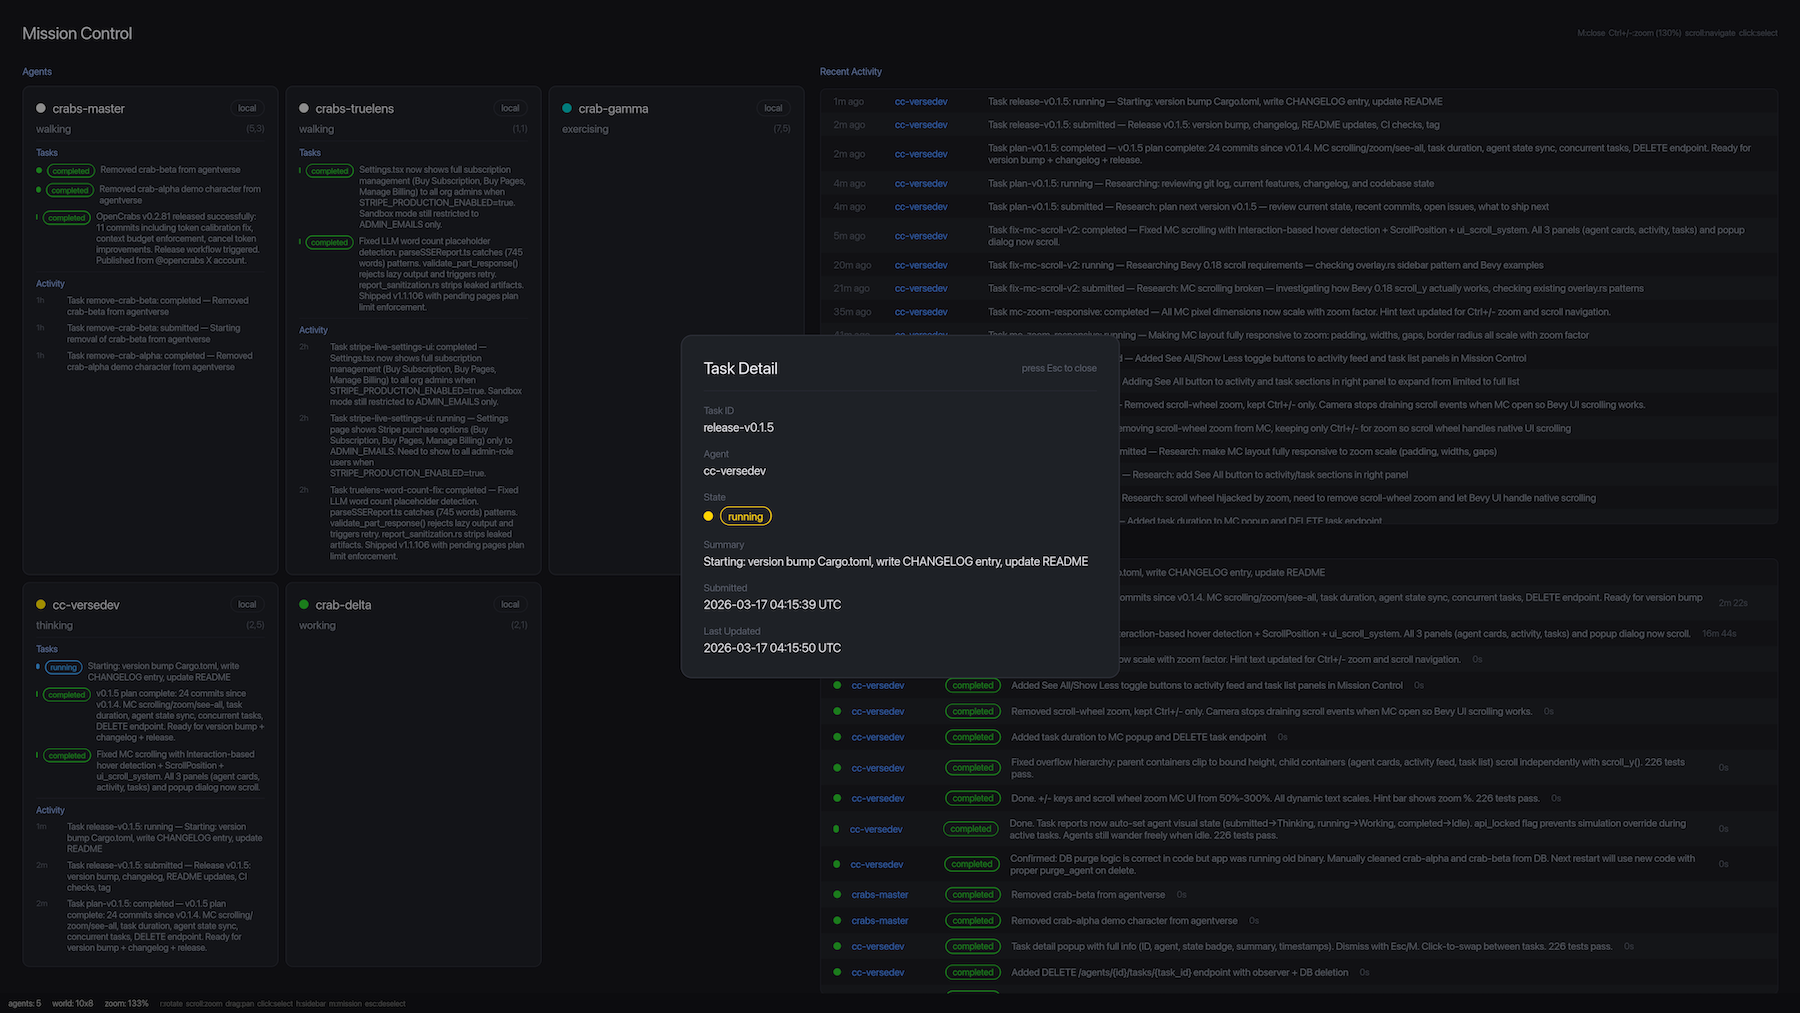Click 'press Esc to close' in Task Detail

(x=1058, y=368)
